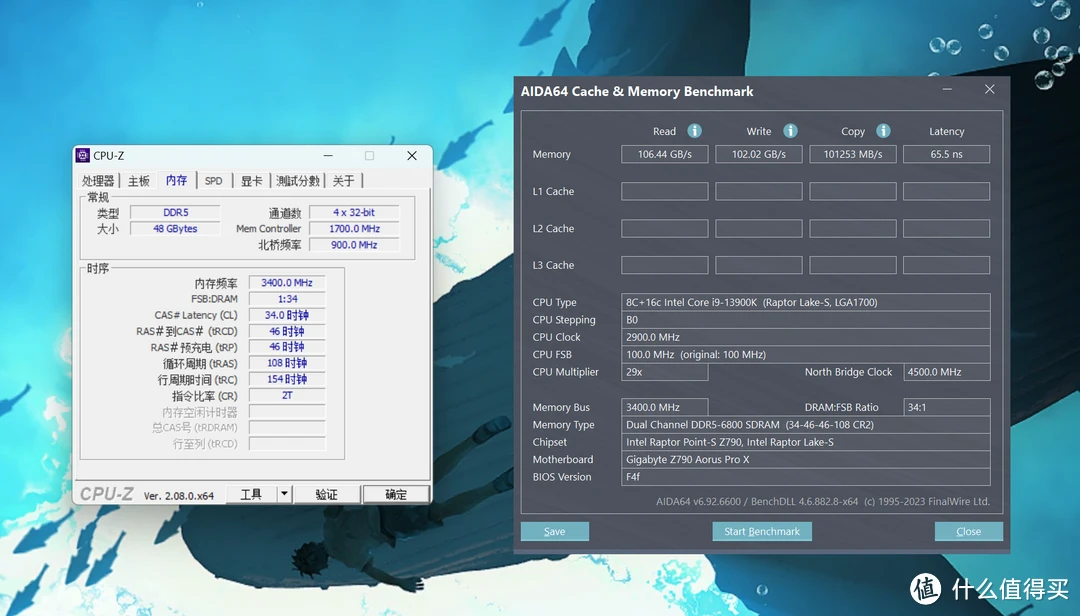Image resolution: width=1080 pixels, height=616 pixels.
Task: Open the 显卡 tab
Action: pos(251,181)
